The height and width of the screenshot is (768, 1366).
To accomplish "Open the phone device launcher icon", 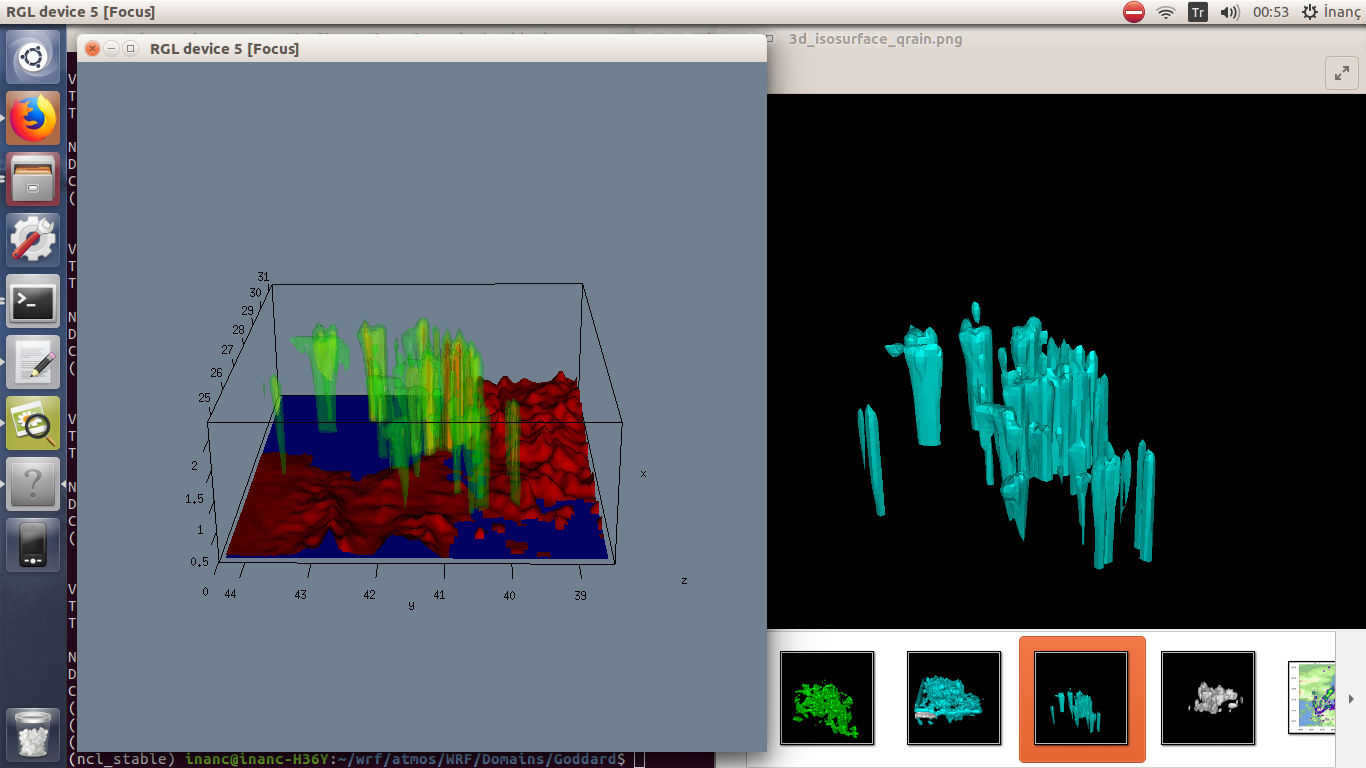I will tap(33, 545).
